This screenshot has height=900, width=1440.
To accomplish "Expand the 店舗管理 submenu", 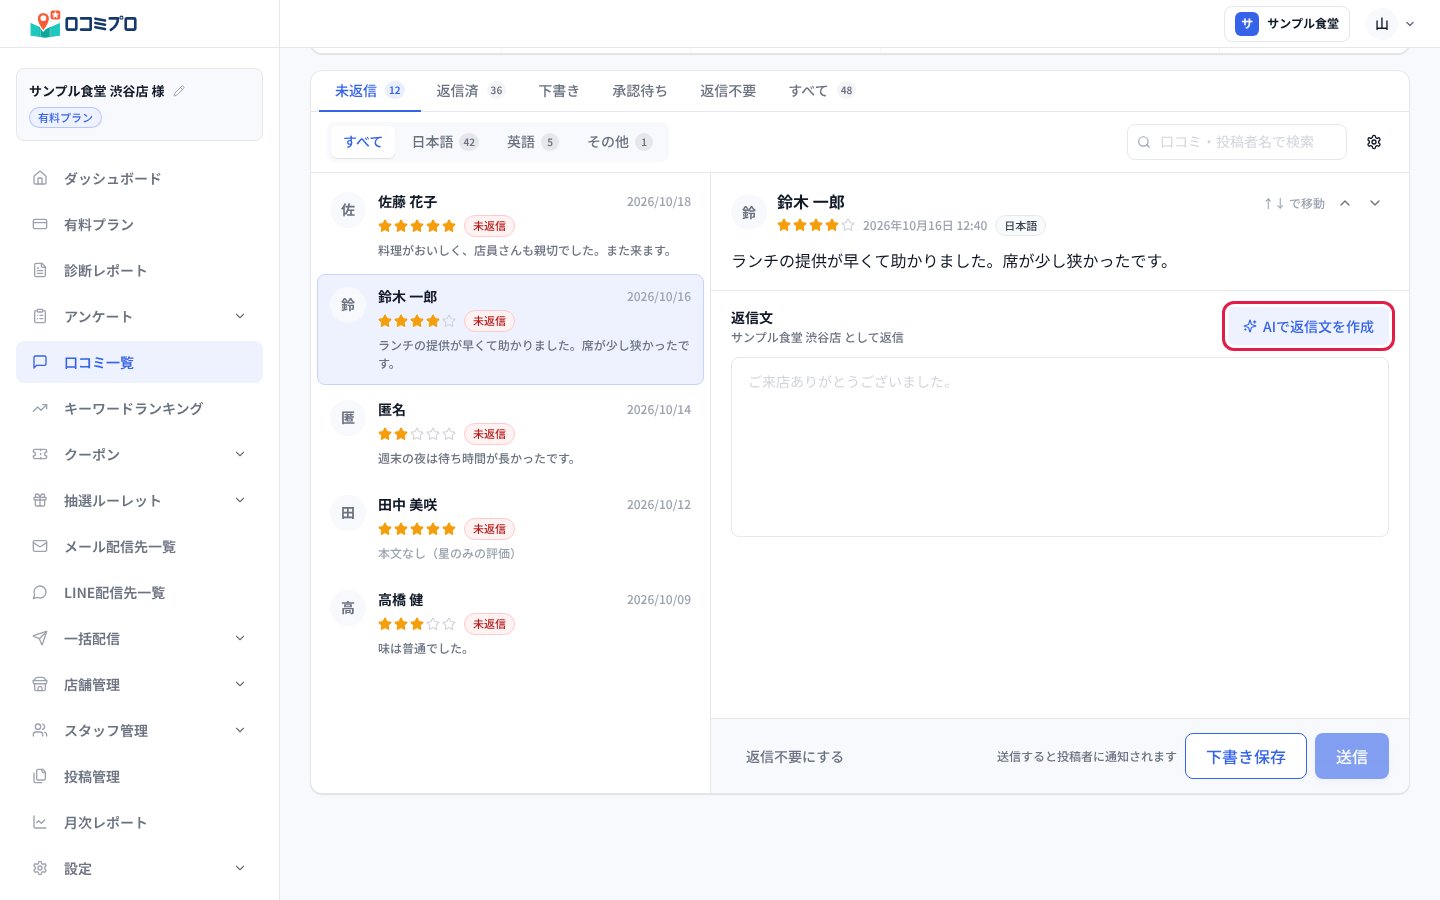I will click(240, 684).
